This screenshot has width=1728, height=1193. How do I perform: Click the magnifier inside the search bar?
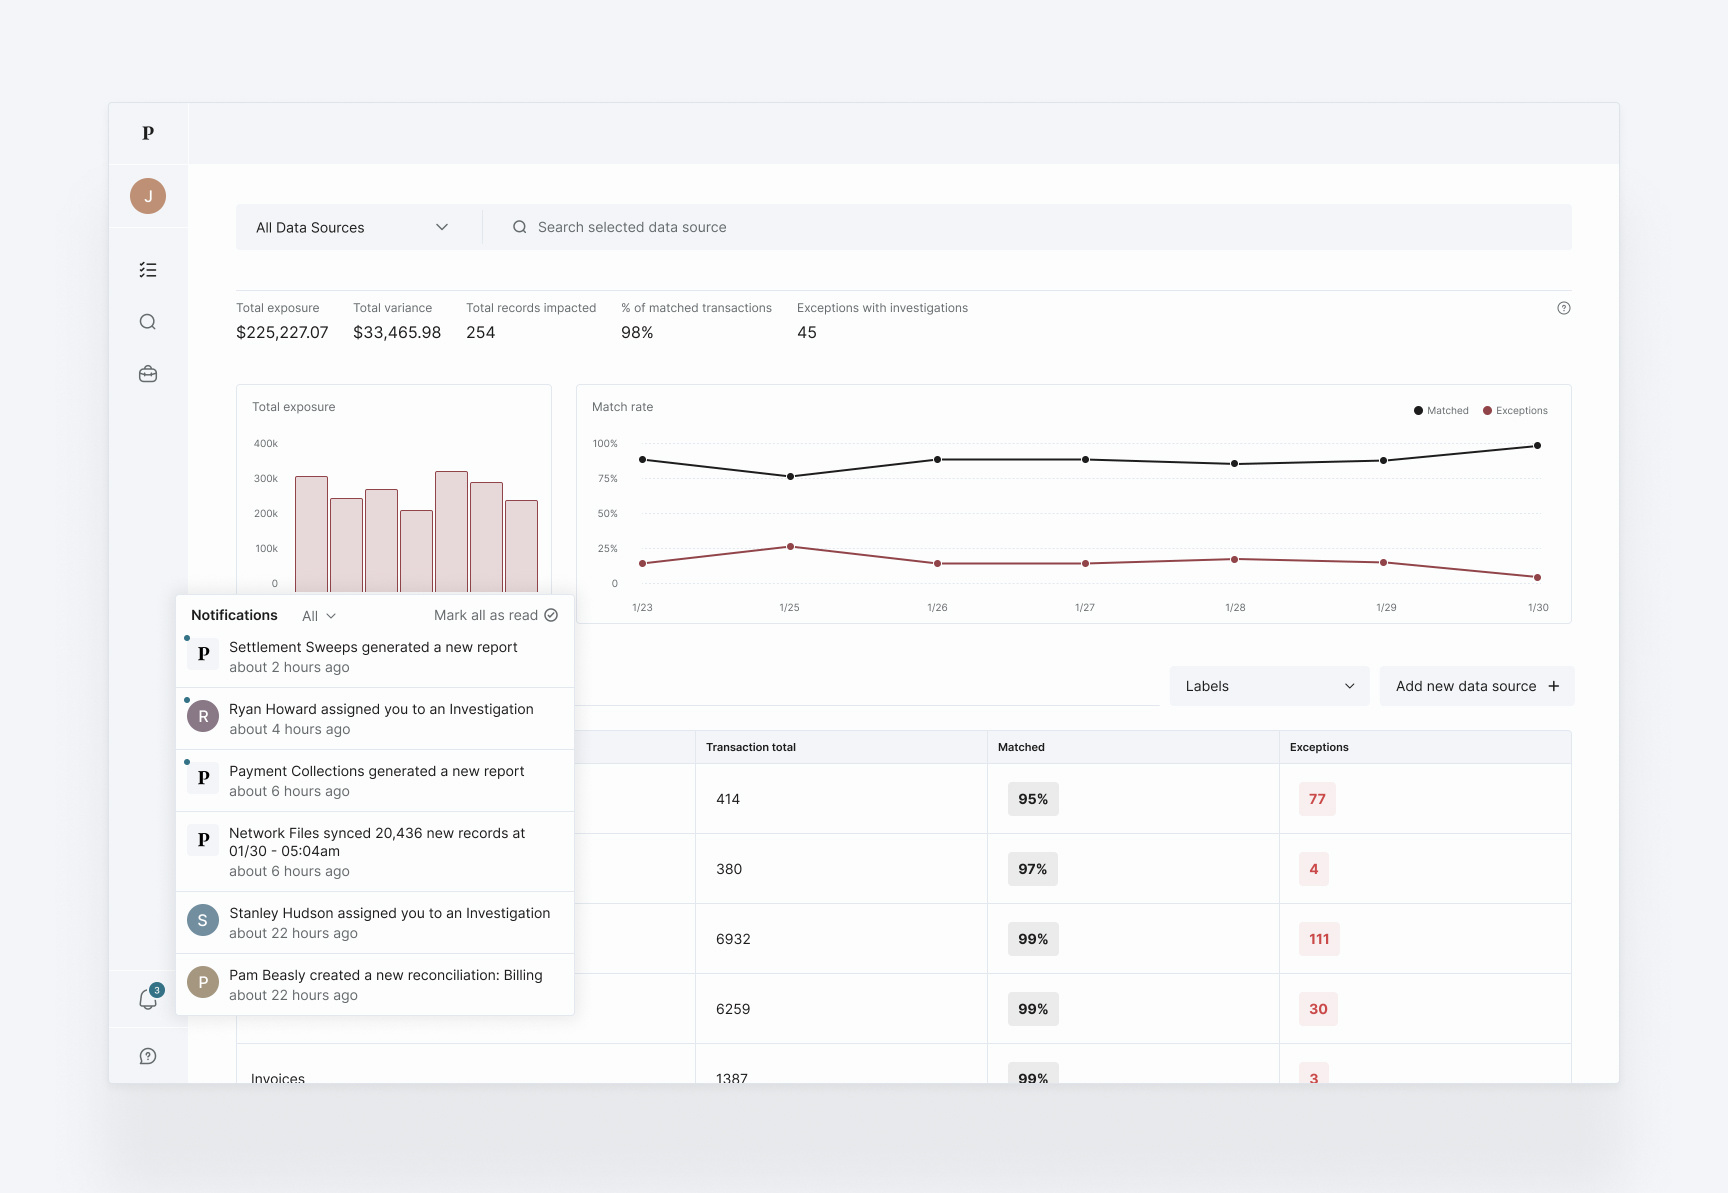519,226
